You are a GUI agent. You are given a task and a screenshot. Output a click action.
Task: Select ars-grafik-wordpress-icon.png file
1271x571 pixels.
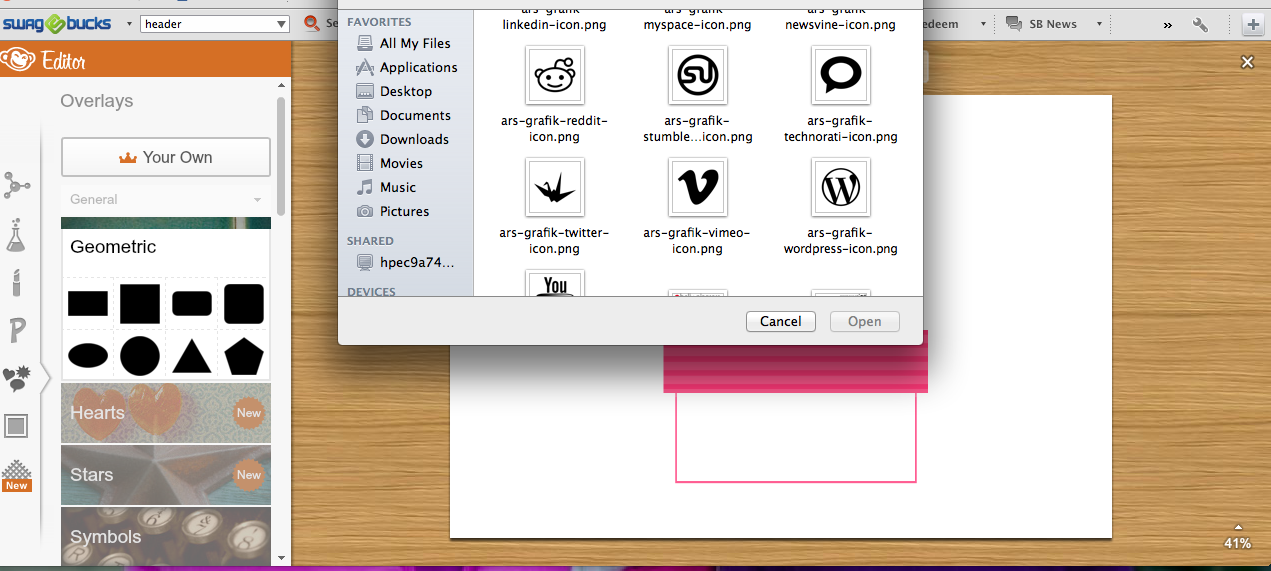pyautogui.click(x=841, y=187)
